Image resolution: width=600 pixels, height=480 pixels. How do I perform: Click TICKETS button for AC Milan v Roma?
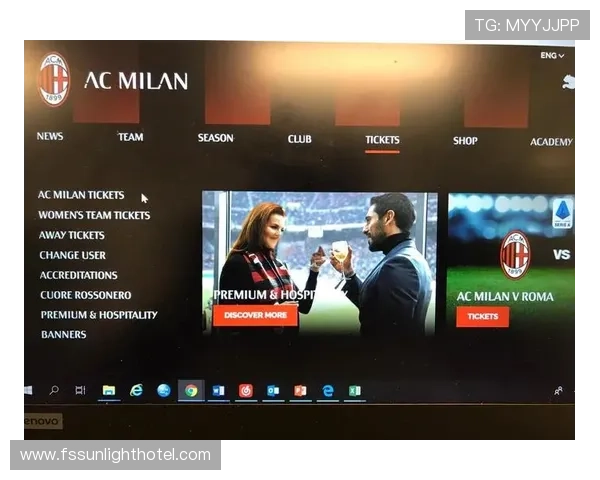482,316
